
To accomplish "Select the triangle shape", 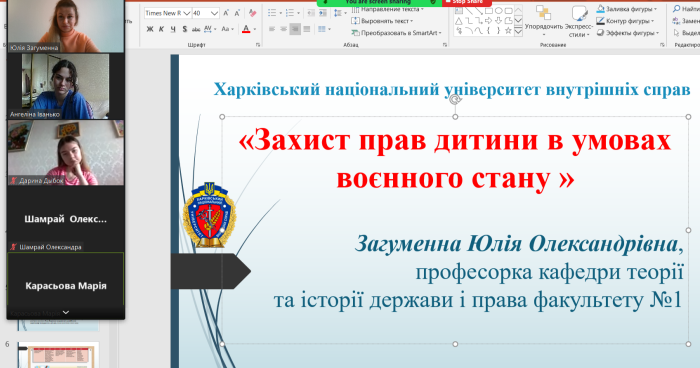I will [x=459, y=21].
